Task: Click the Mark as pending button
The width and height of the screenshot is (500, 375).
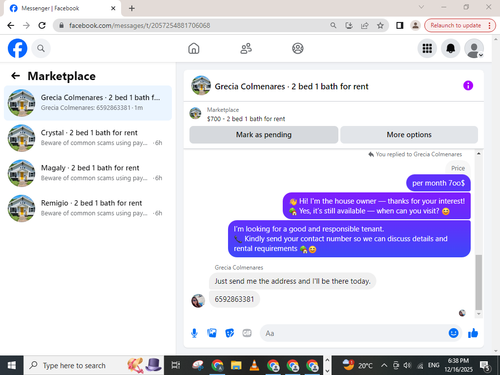Action: pos(264,135)
